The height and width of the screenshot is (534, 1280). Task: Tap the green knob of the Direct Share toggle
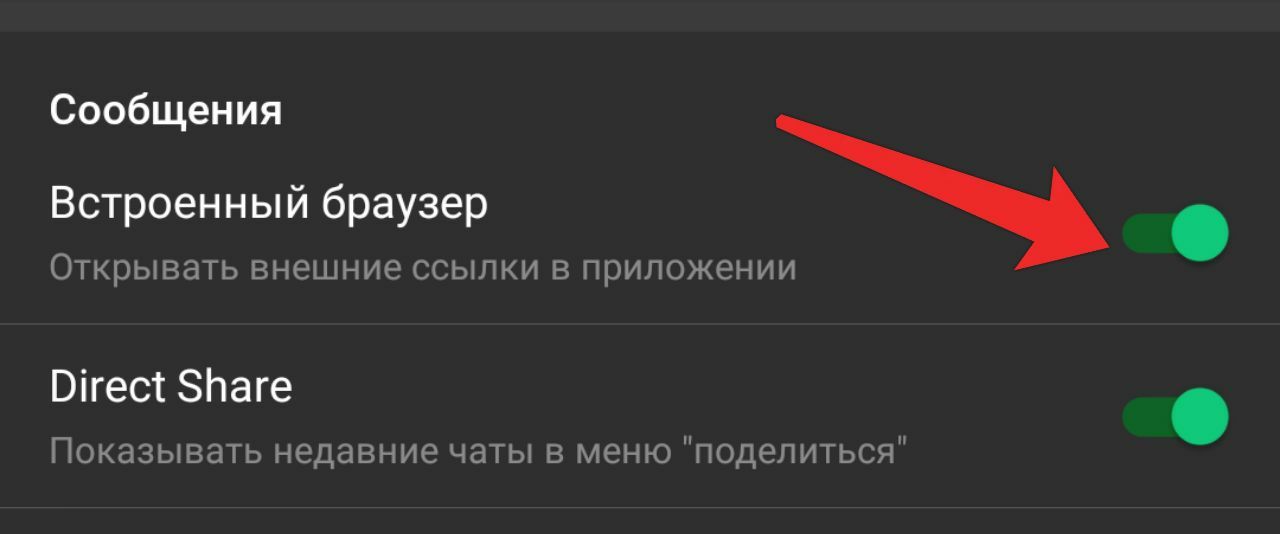pos(1199,417)
